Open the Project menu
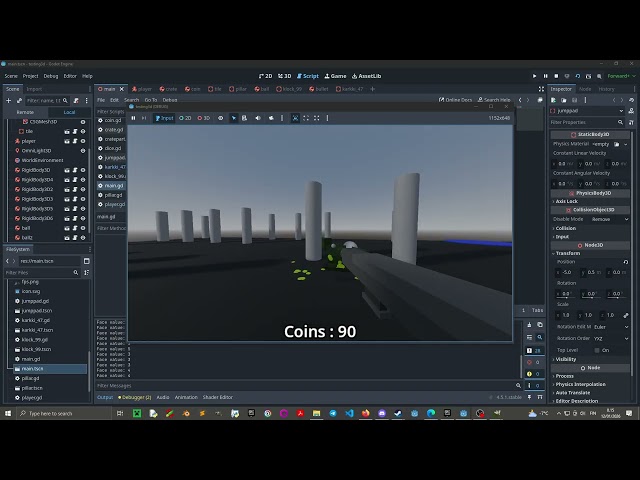Image resolution: width=640 pixels, height=480 pixels. click(30, 76)
